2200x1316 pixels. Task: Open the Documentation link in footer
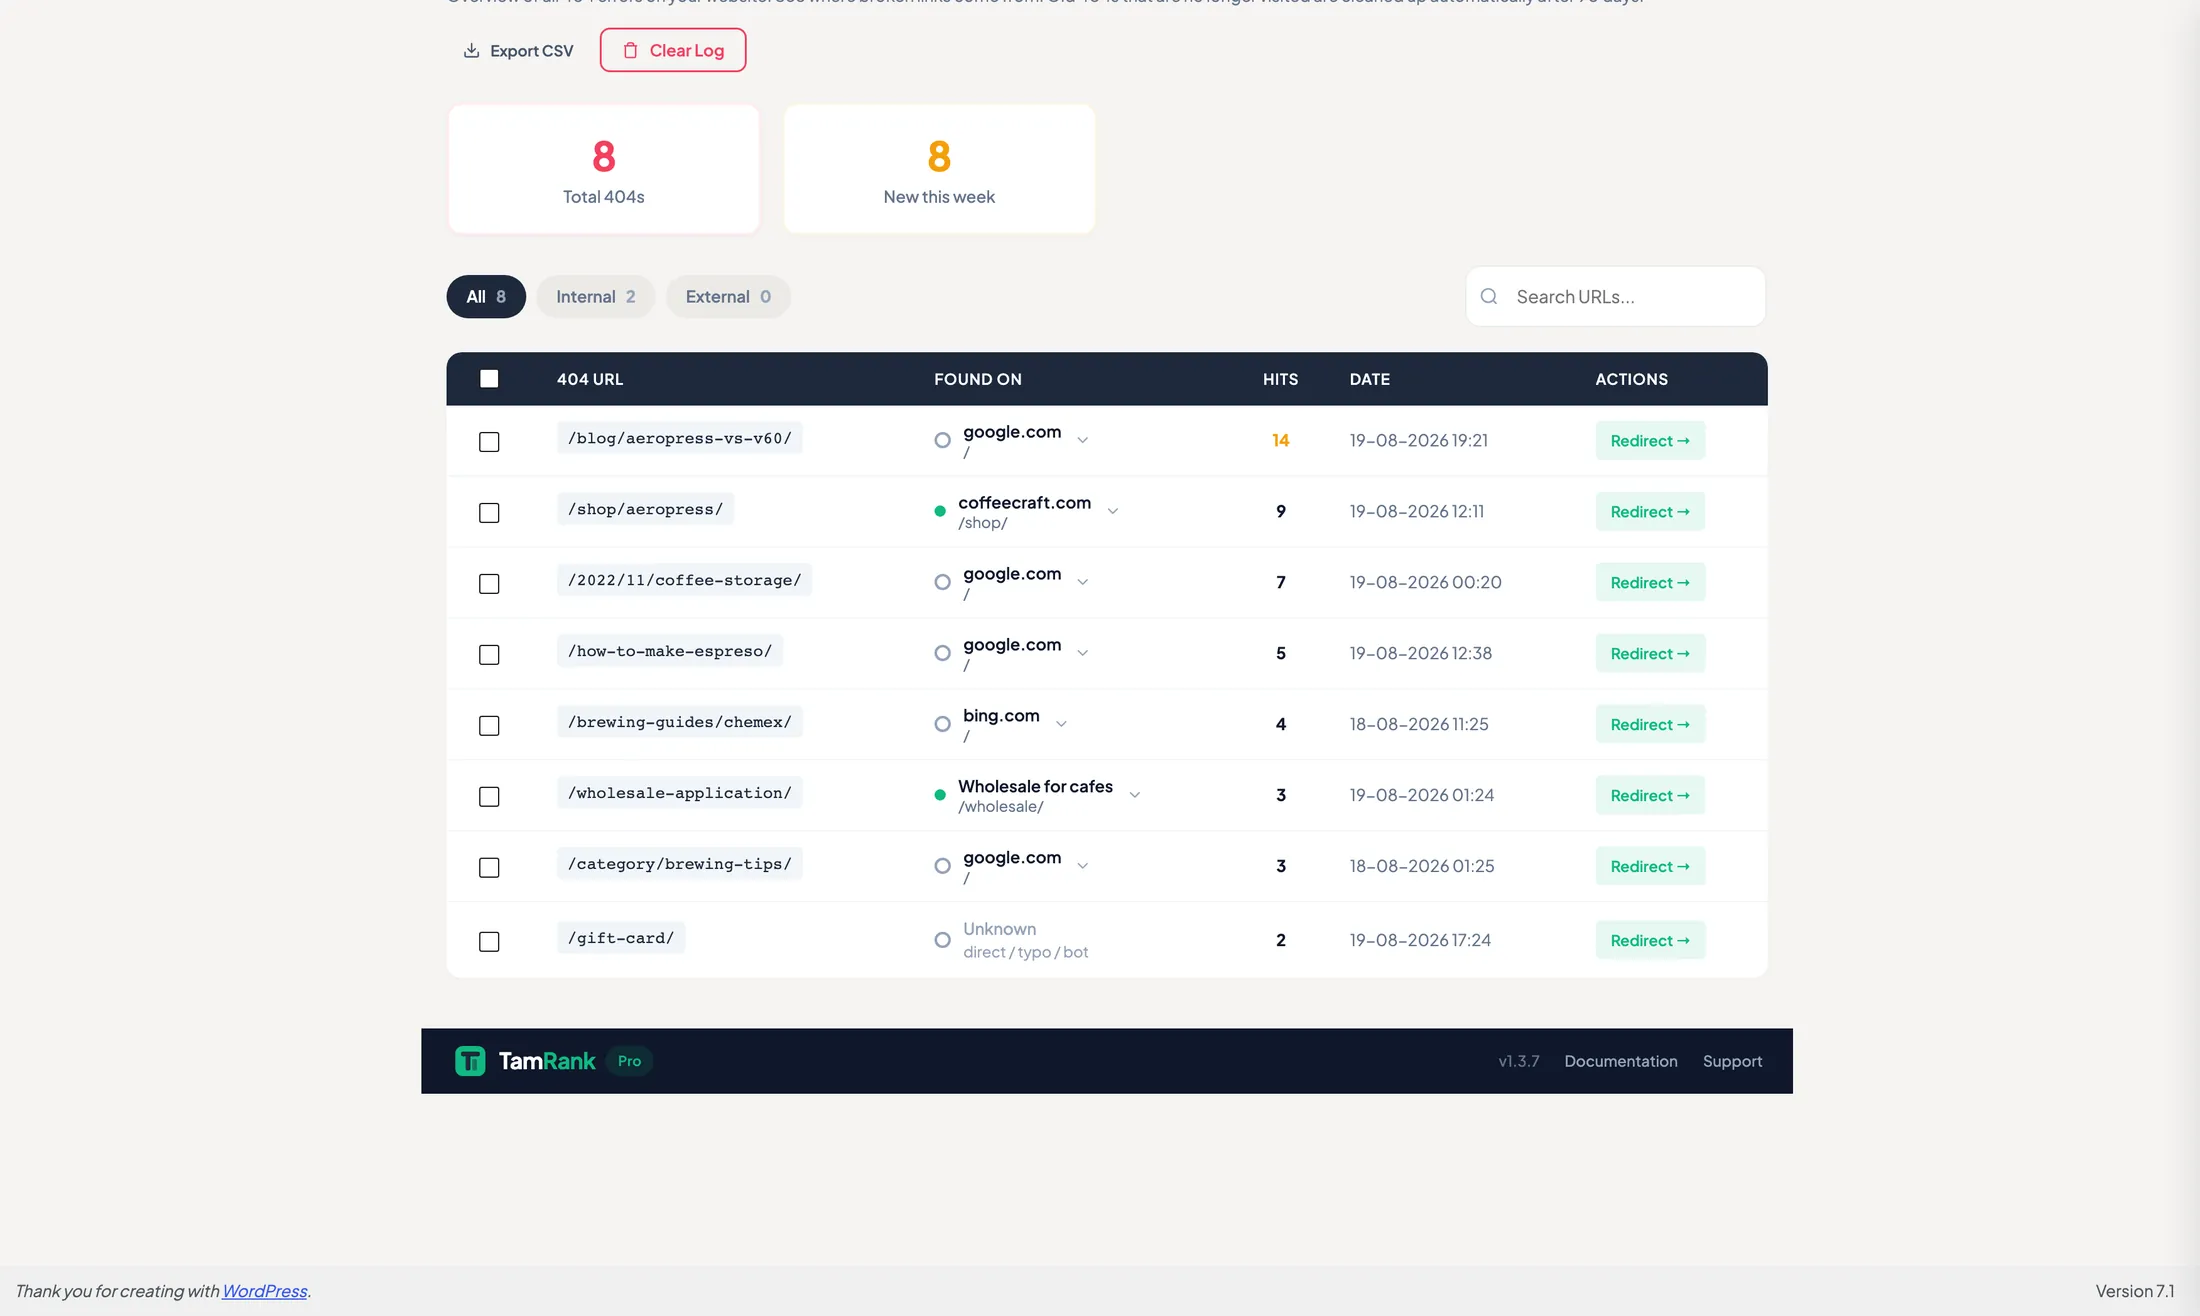1621,1061
